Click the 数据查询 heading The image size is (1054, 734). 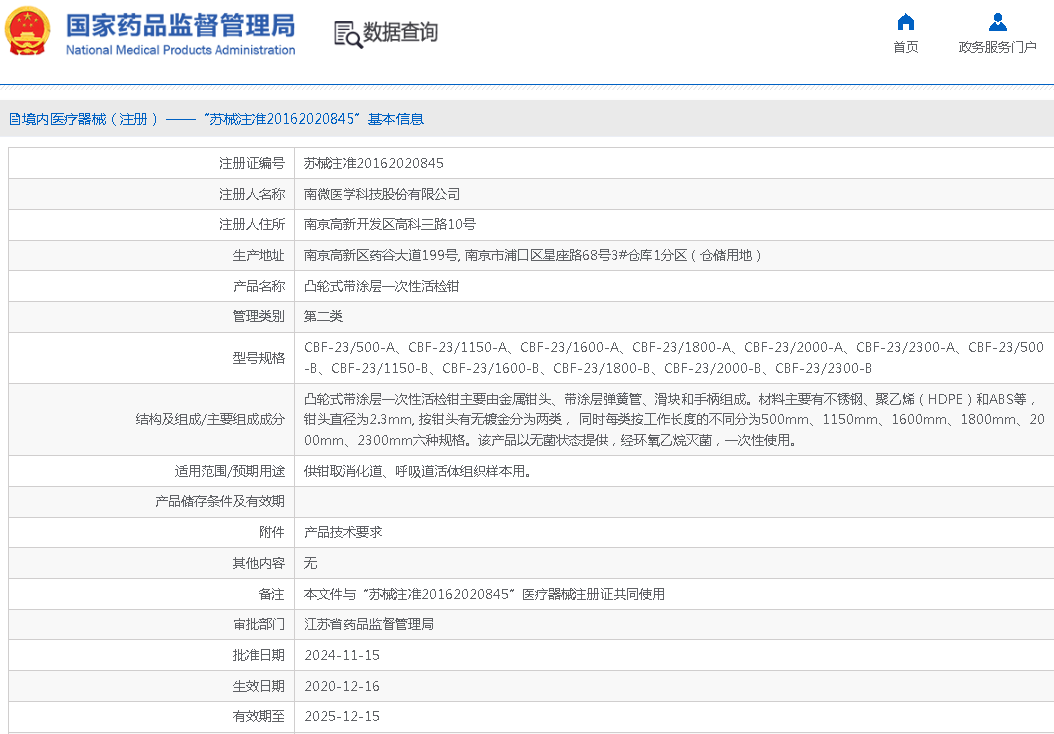coord(401,32)
